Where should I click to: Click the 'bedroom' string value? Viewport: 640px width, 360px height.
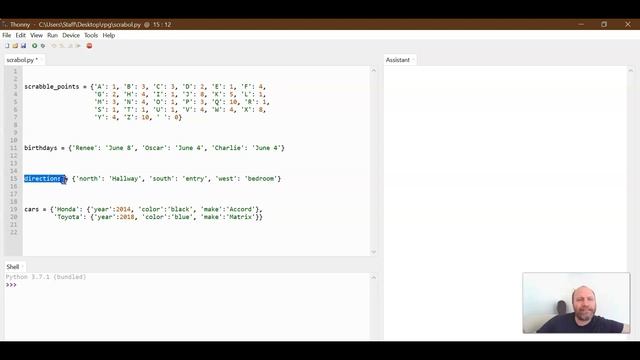tap(261, 179)
